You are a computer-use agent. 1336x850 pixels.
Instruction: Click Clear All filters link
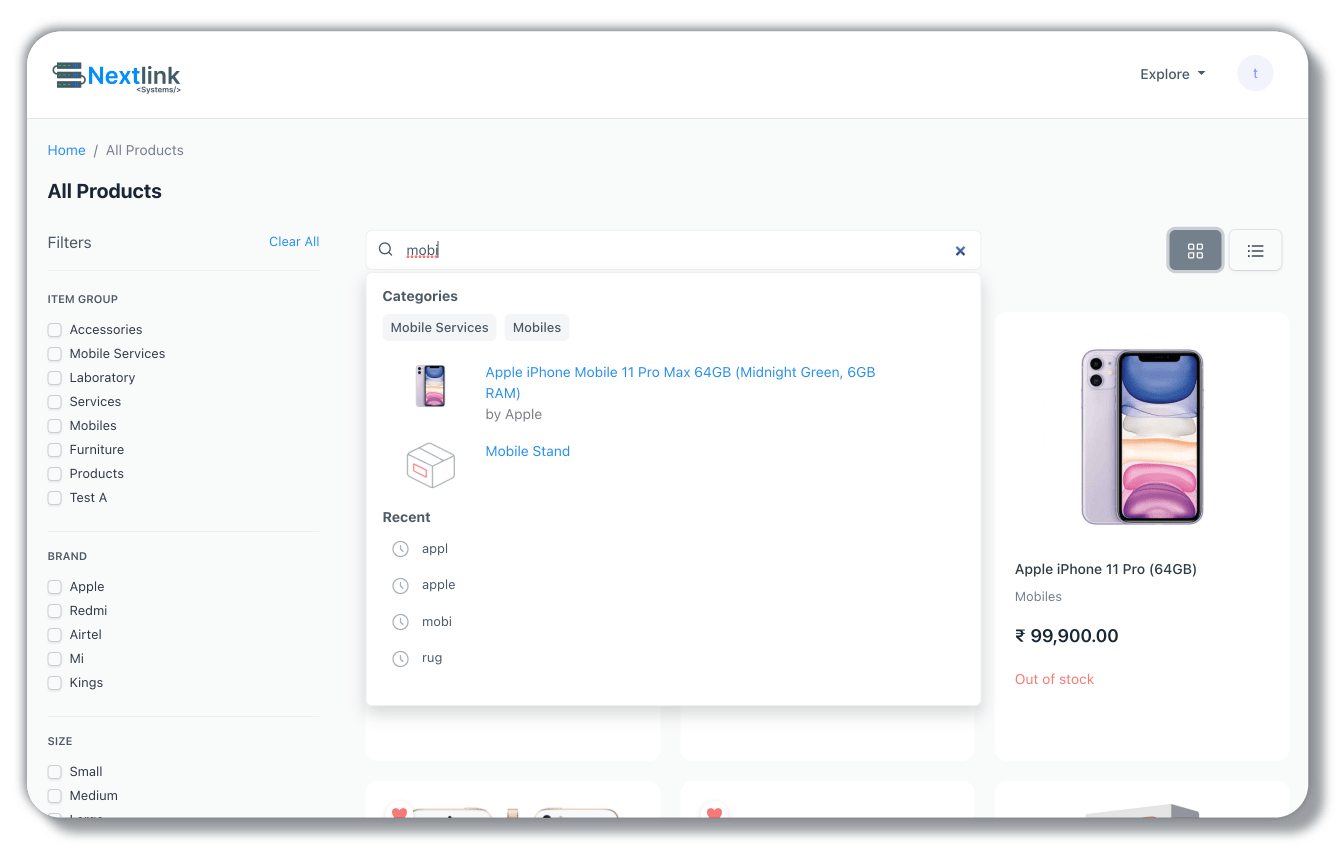(294, 241)
